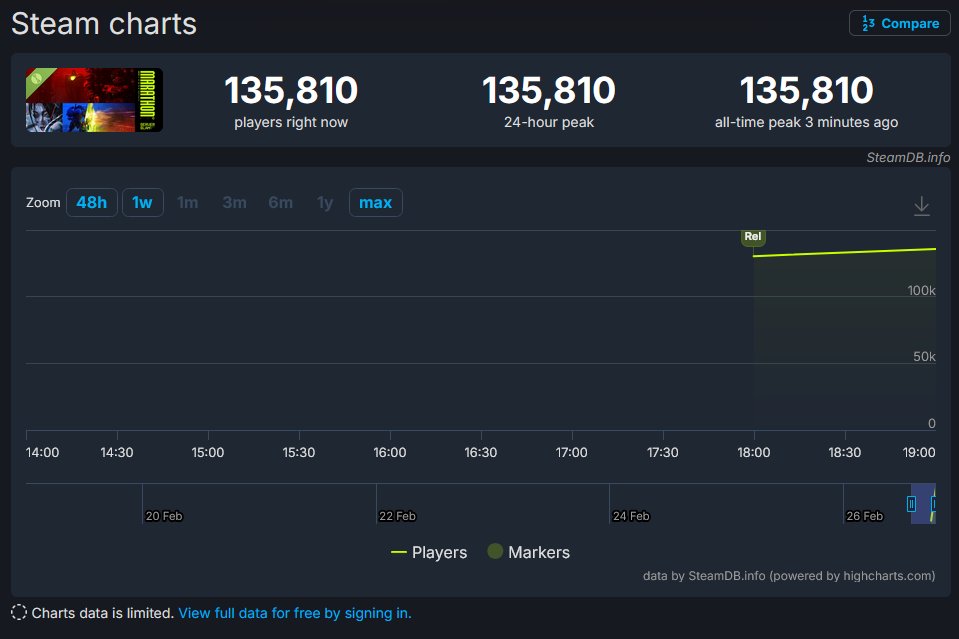
Task: Set chart zoom to 1w
Action: (x=143, y=202)
